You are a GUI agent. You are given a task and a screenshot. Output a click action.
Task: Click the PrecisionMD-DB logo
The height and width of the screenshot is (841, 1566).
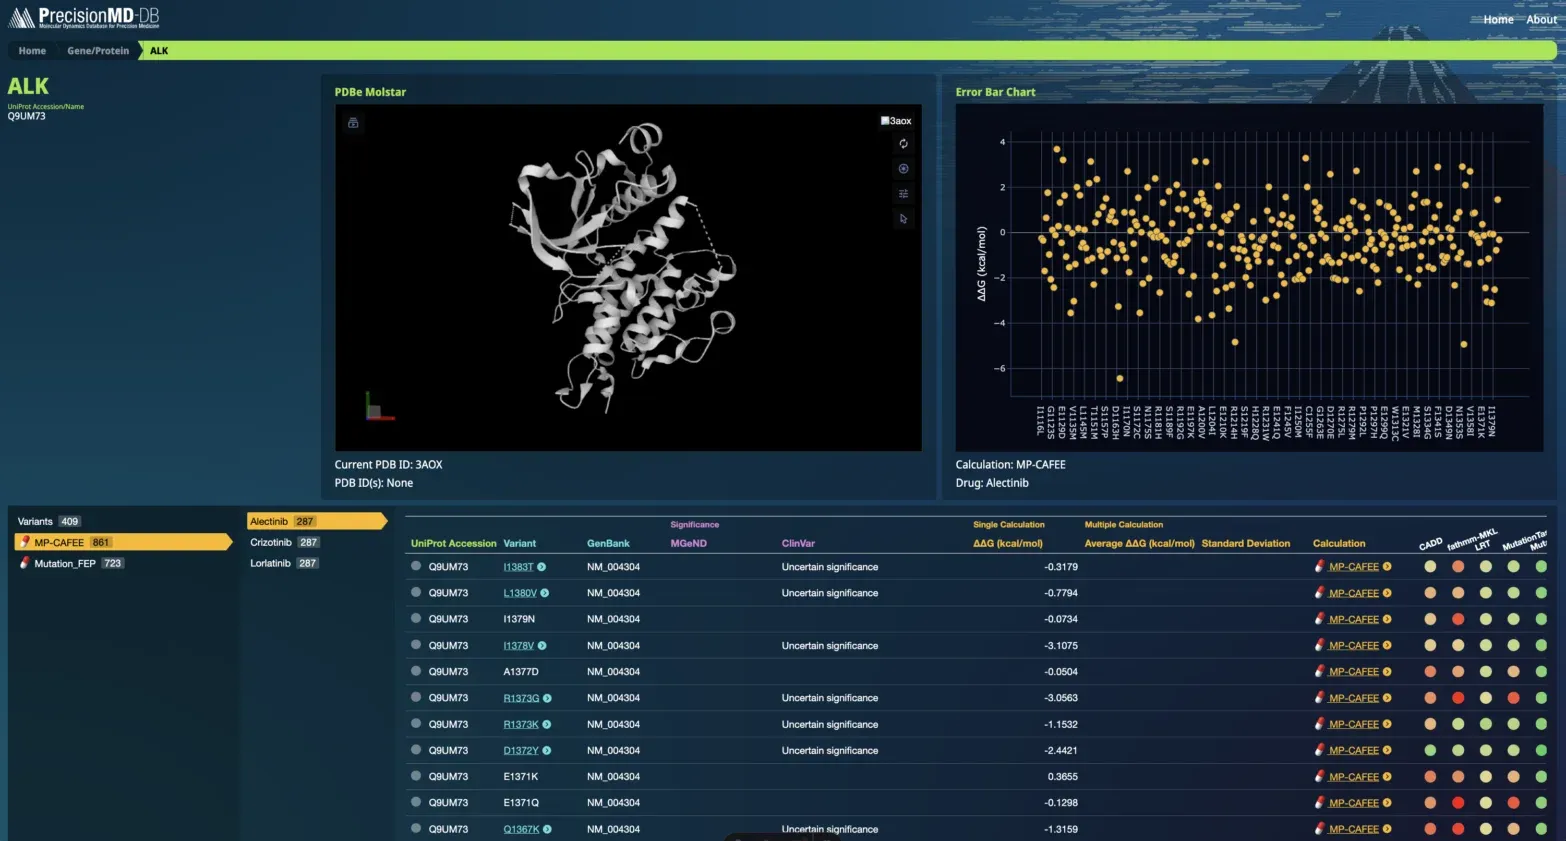tap(84, 17)
